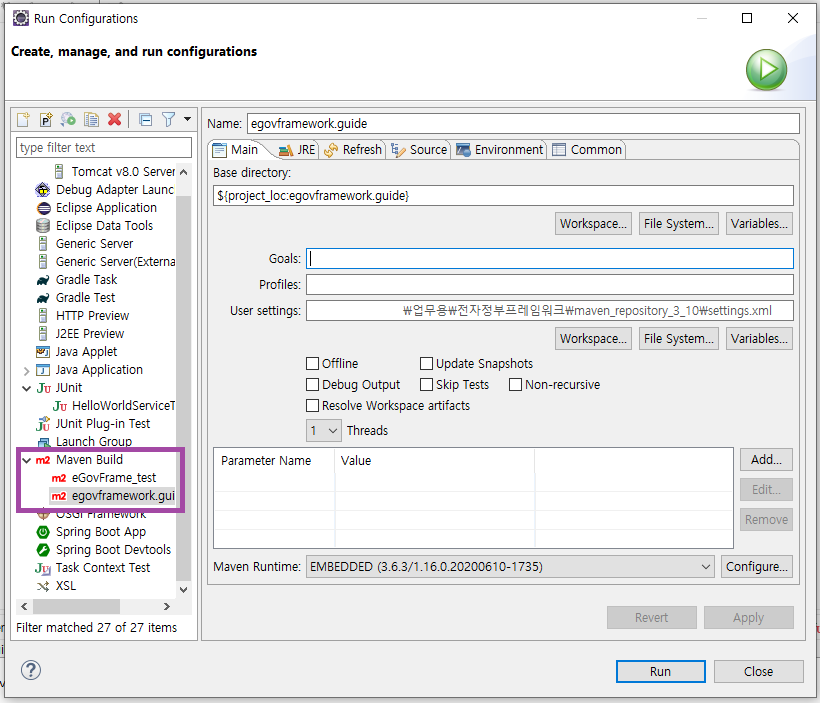Image resolution: width=820 pixels, height=703 pixels.
Task: Expand the Java Application tree node
Action: [x=26, y=371]
